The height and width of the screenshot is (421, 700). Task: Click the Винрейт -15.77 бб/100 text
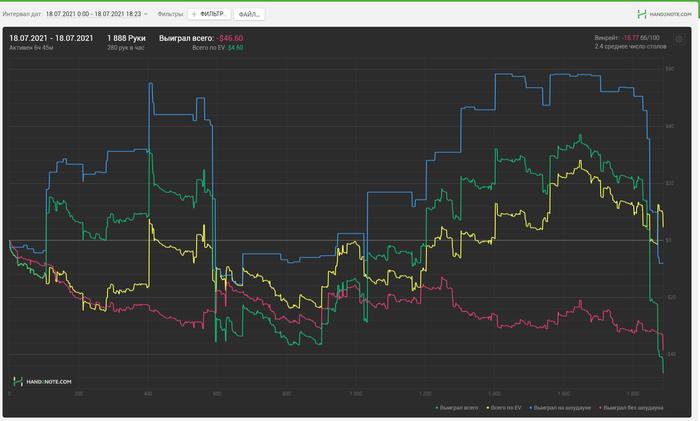[x=627, y=38]
